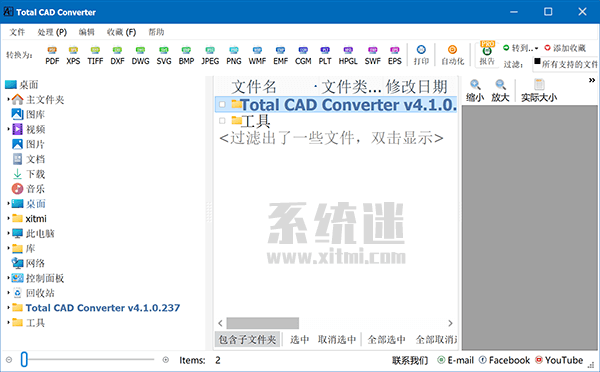Expand Total CAD Converter v4.1.0.237 tree node
Image resolution: width=600 pixels, height=372 pixels.
point(8,308)
